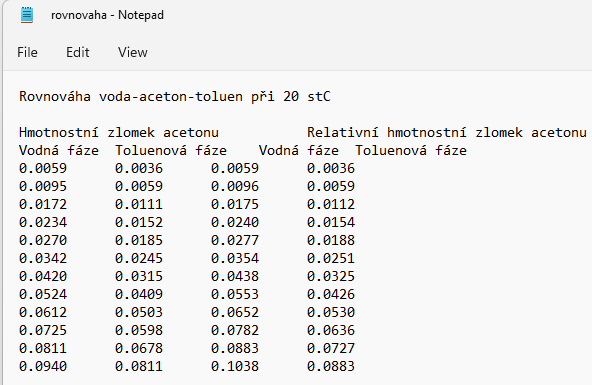Click the value 0.0409
Screen dimensions: 592x385
point(139,294)
